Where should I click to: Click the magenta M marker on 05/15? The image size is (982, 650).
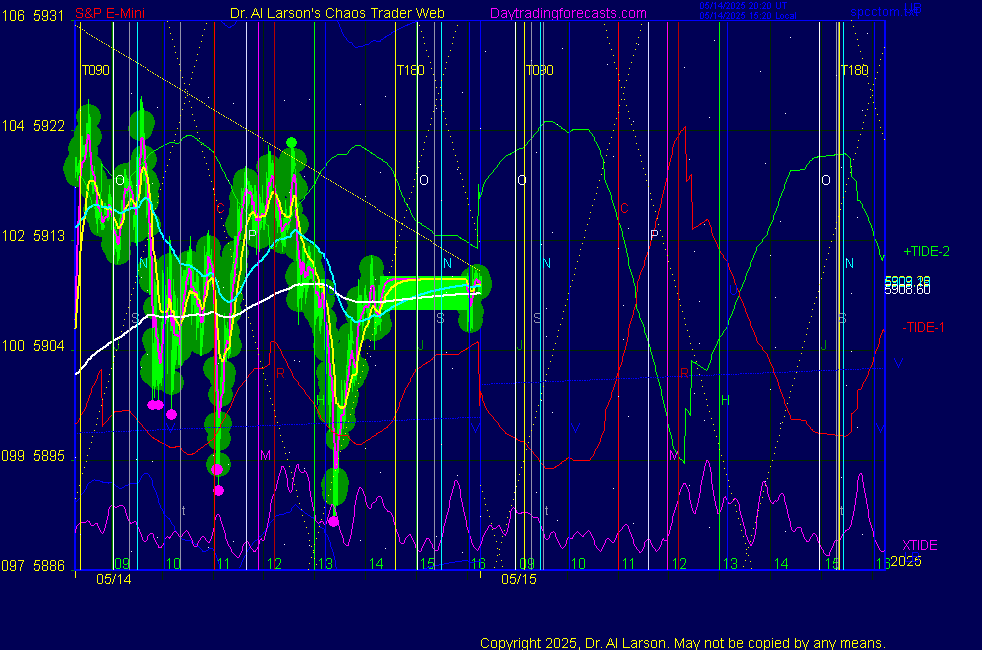coord(673,455)
